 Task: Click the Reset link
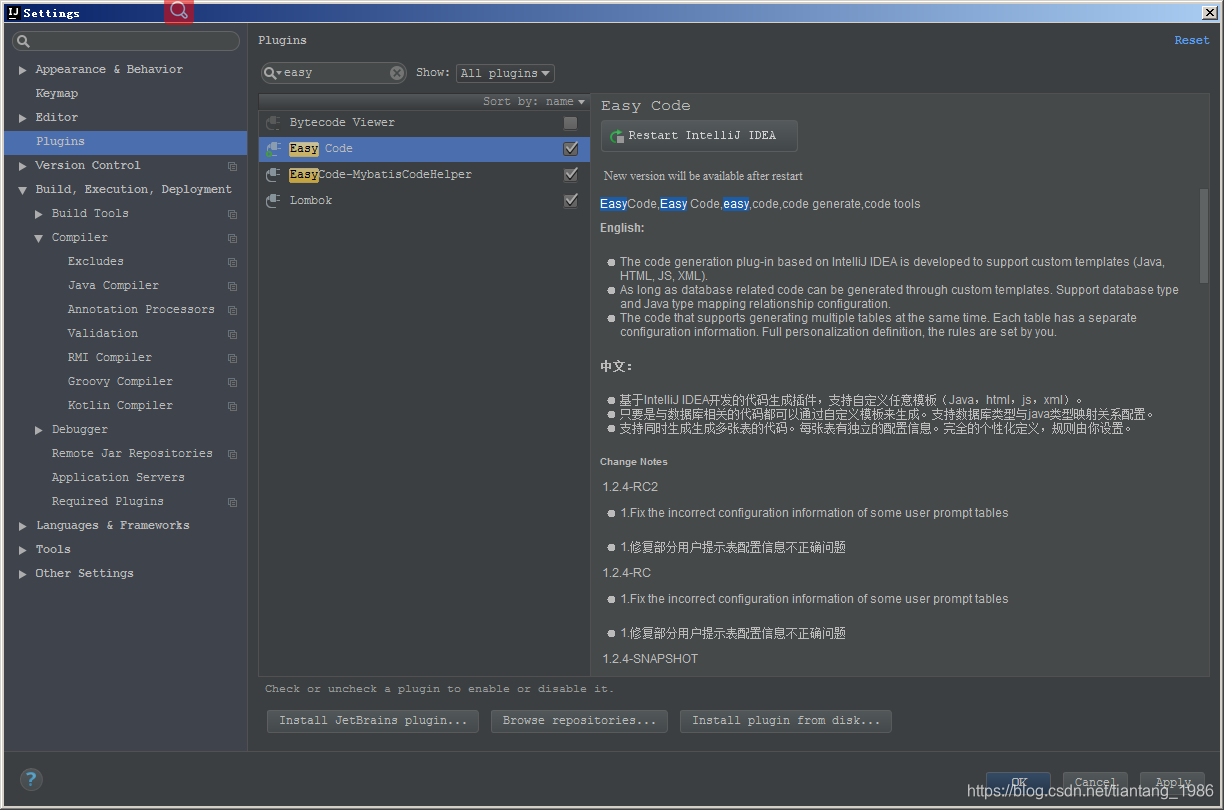tap(1192, 41)
